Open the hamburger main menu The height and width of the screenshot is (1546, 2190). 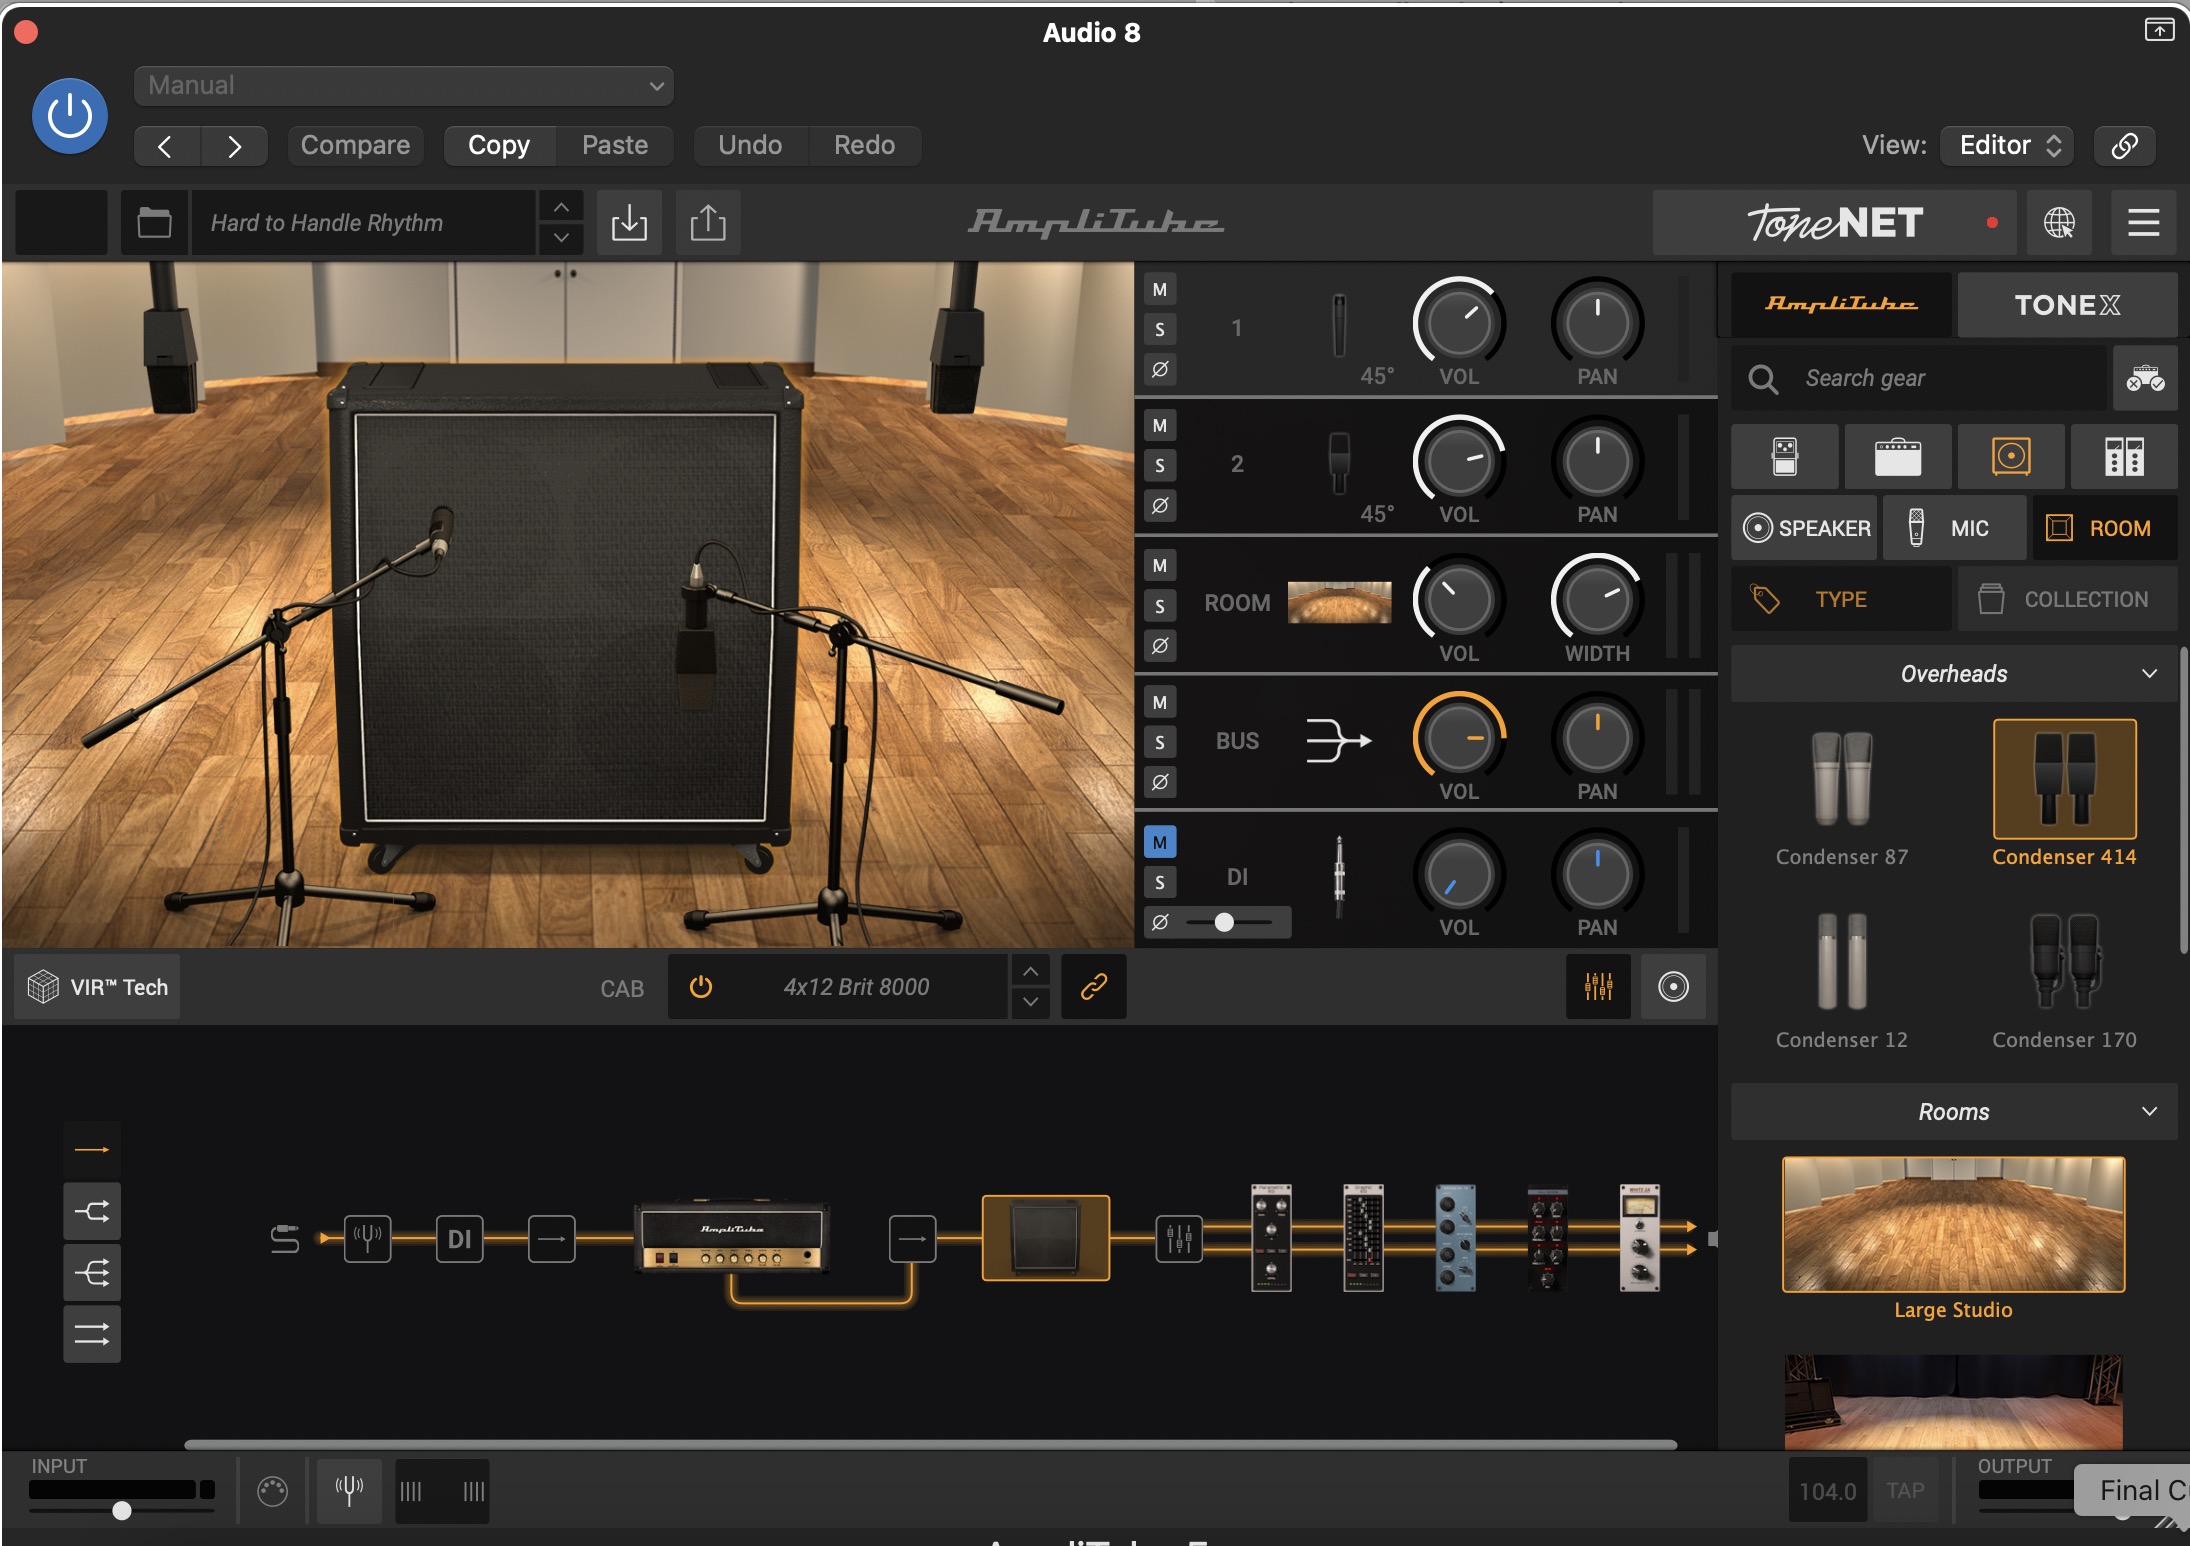coord(2143,222)
